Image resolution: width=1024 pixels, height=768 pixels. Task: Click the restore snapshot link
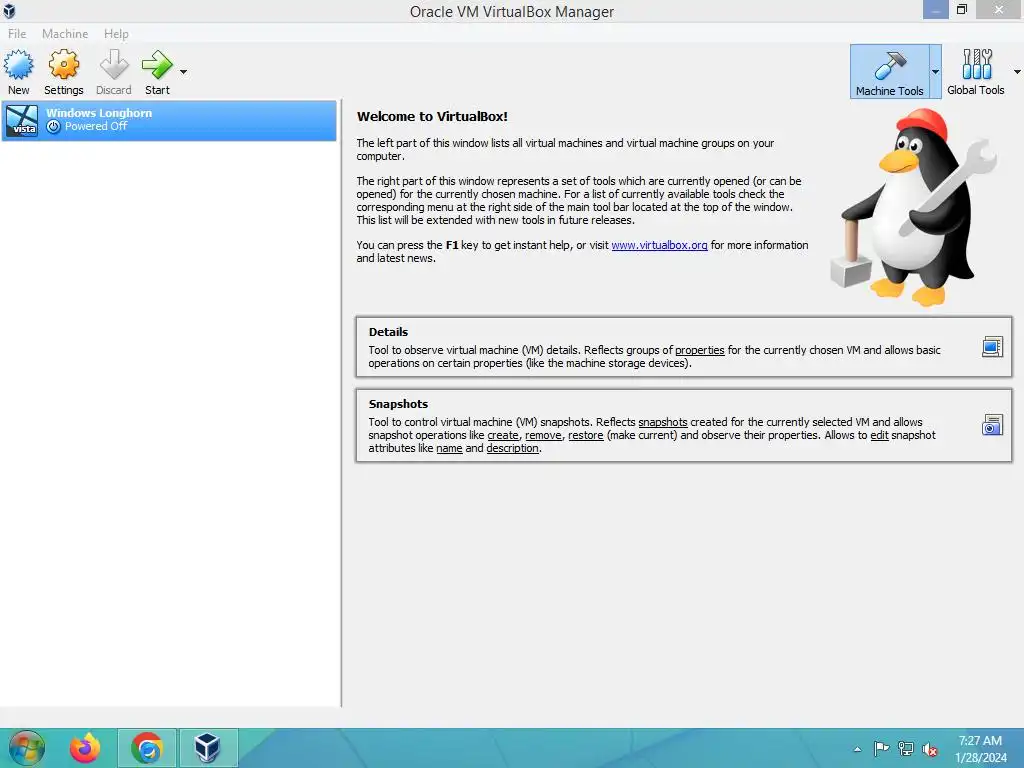click(x=585, y=435)
